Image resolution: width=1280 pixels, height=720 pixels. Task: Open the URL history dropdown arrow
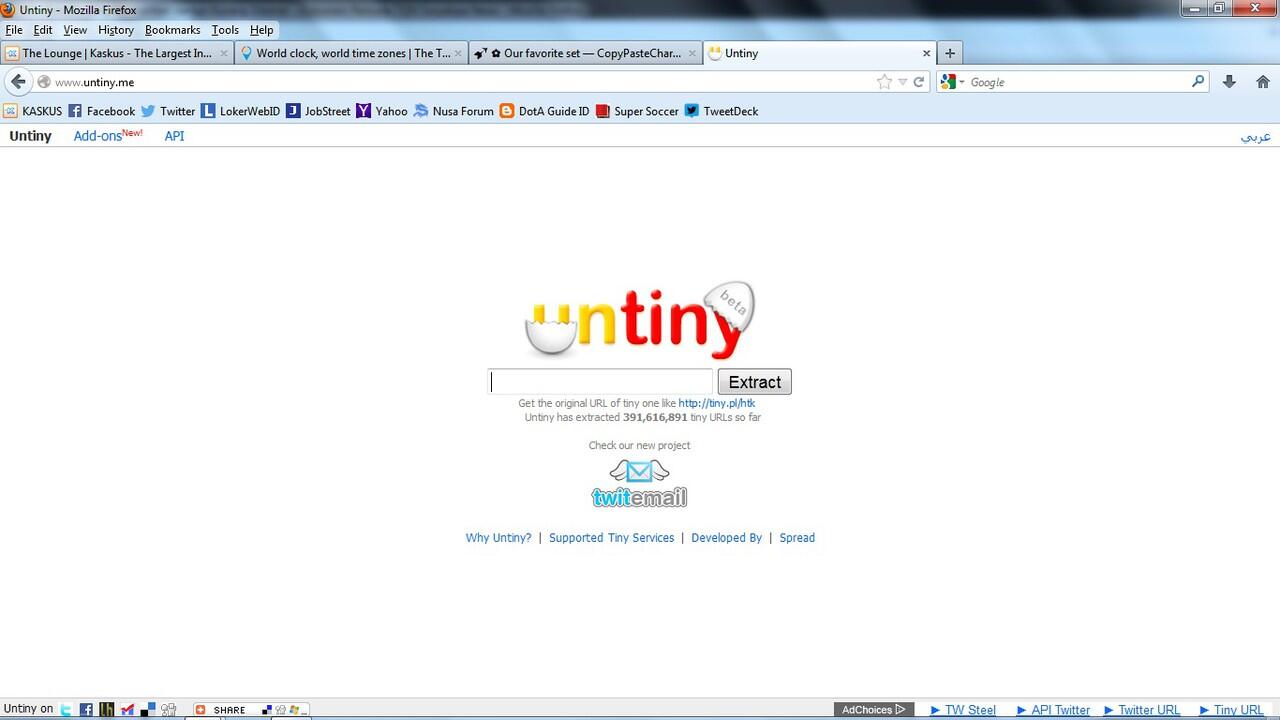[902, 82]
